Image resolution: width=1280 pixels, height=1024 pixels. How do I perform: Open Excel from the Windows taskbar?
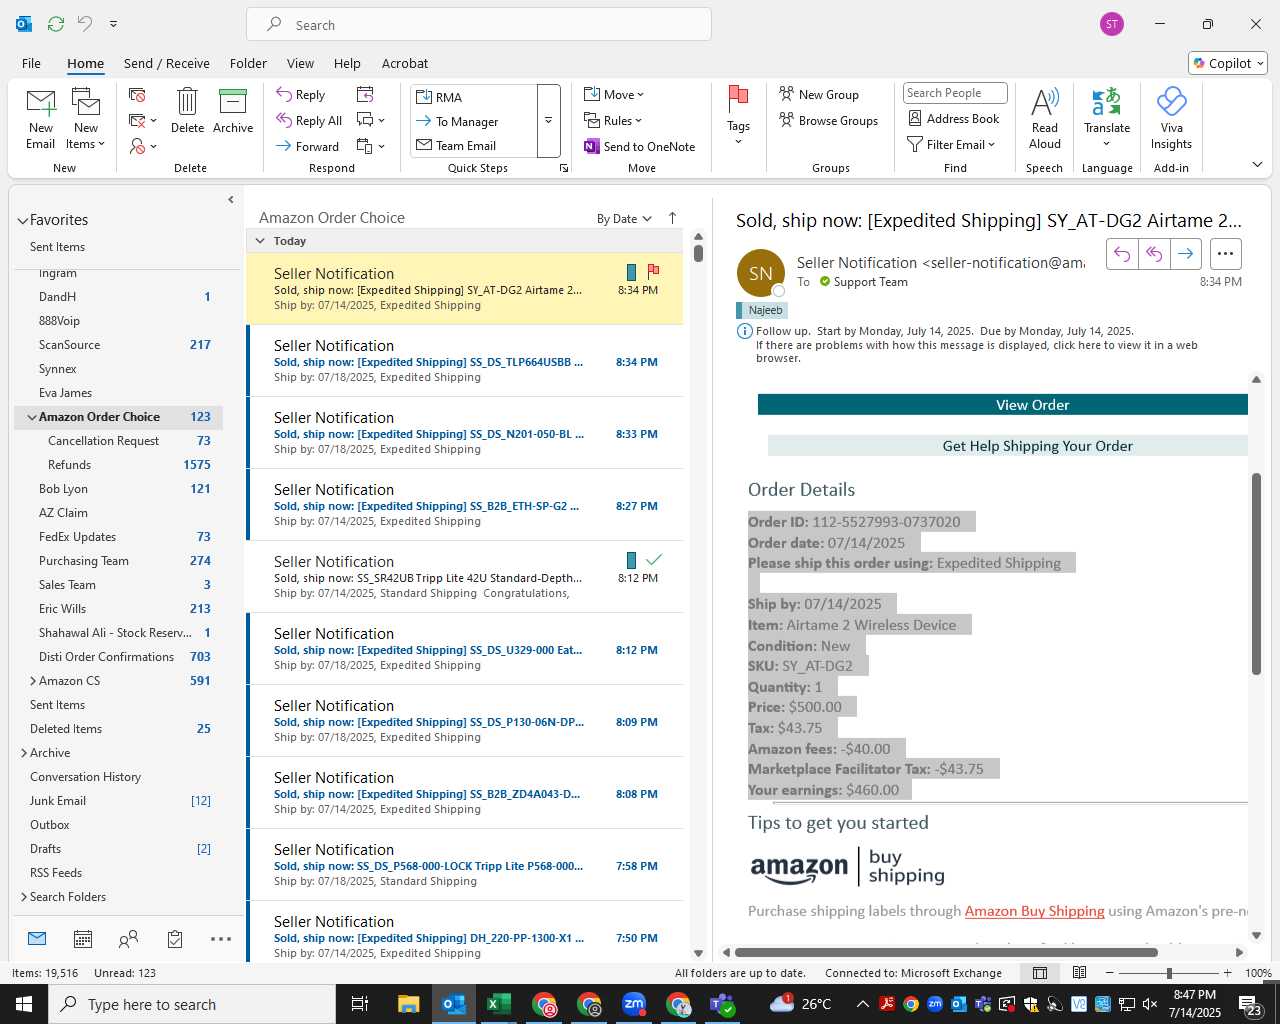(x=499, y=1004)
